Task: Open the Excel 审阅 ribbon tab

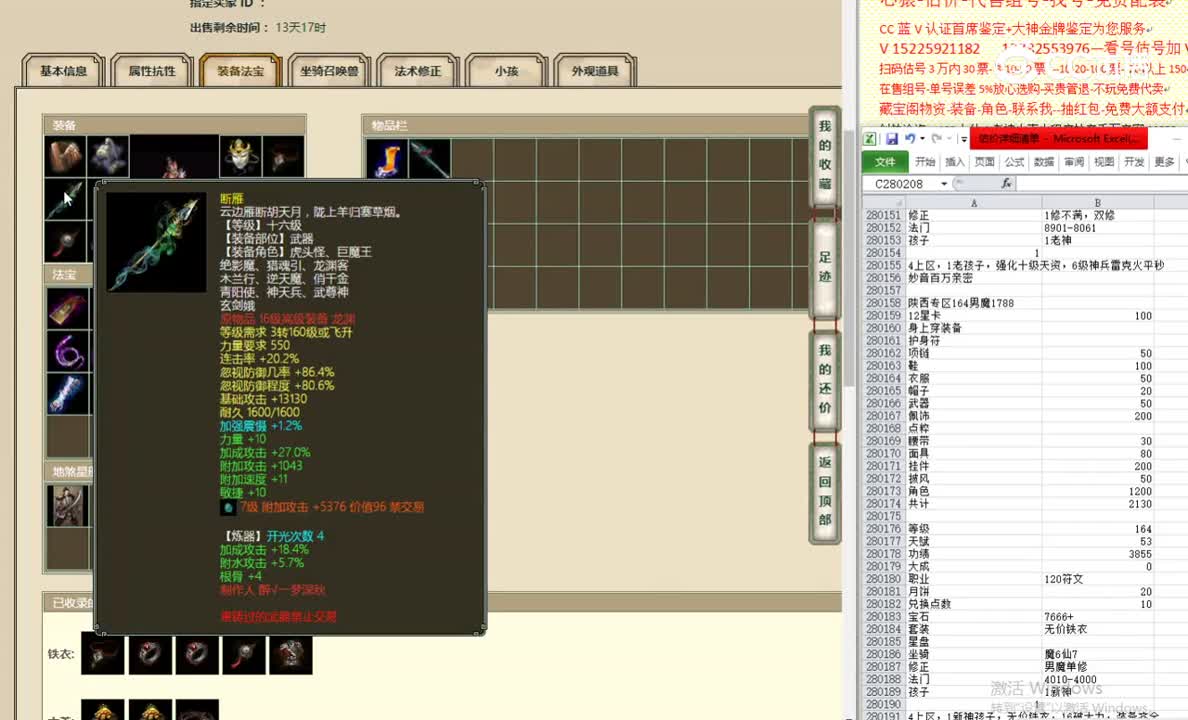Action: [1074, 161]
